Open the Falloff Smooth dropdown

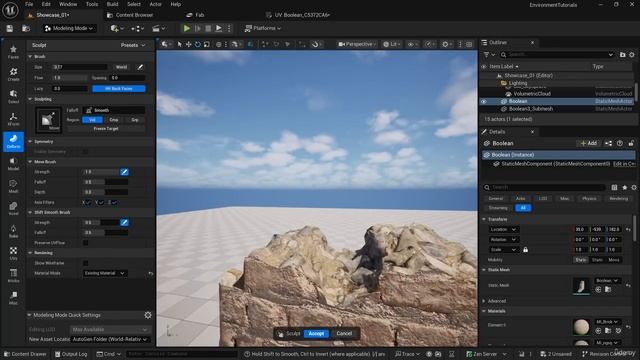click(x=114, y=110)
